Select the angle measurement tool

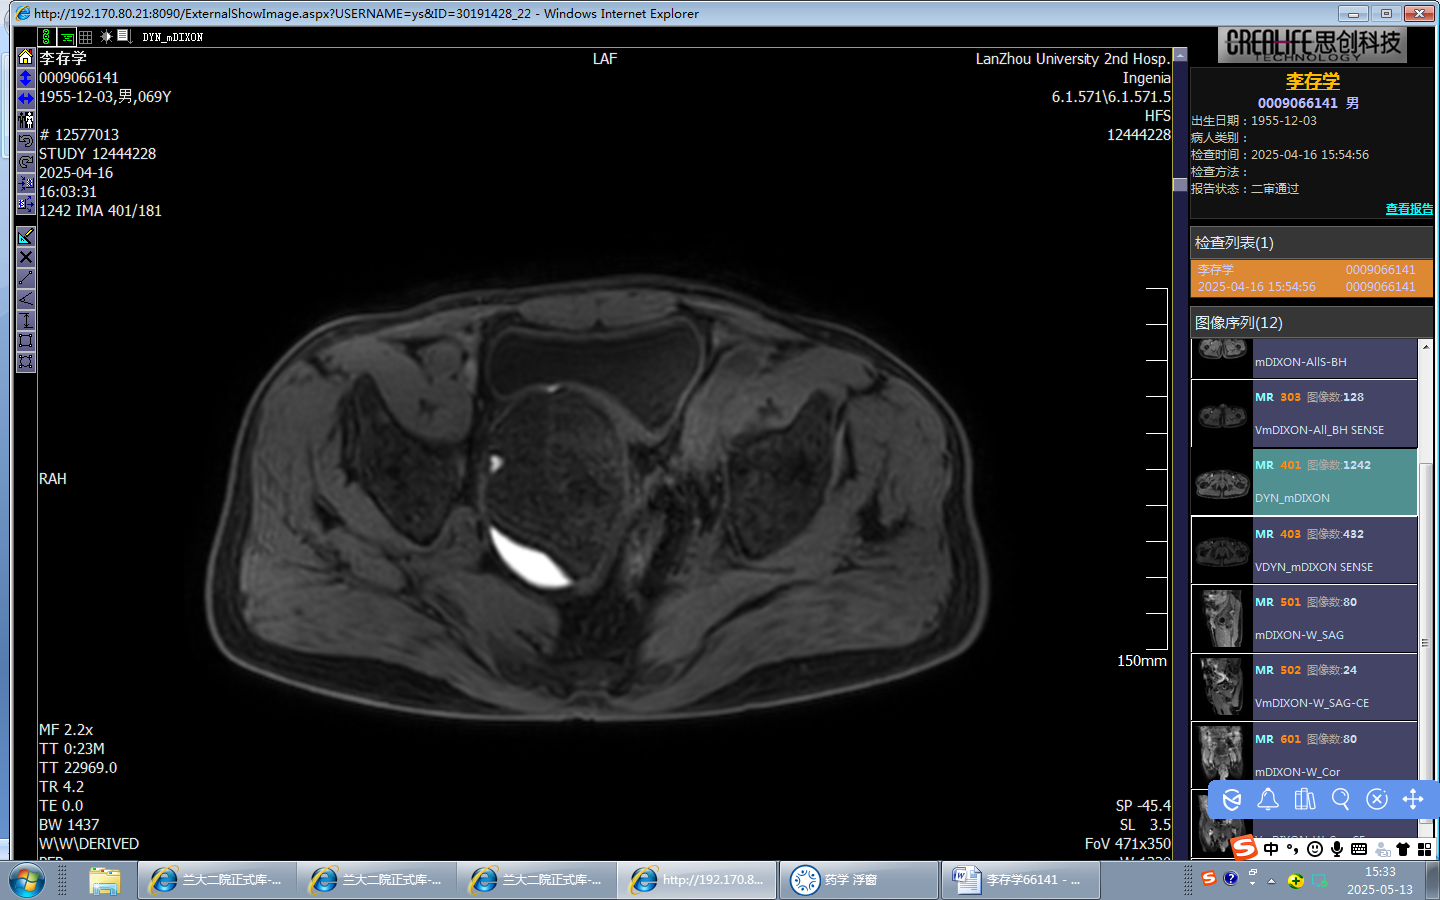pos(26,299)
